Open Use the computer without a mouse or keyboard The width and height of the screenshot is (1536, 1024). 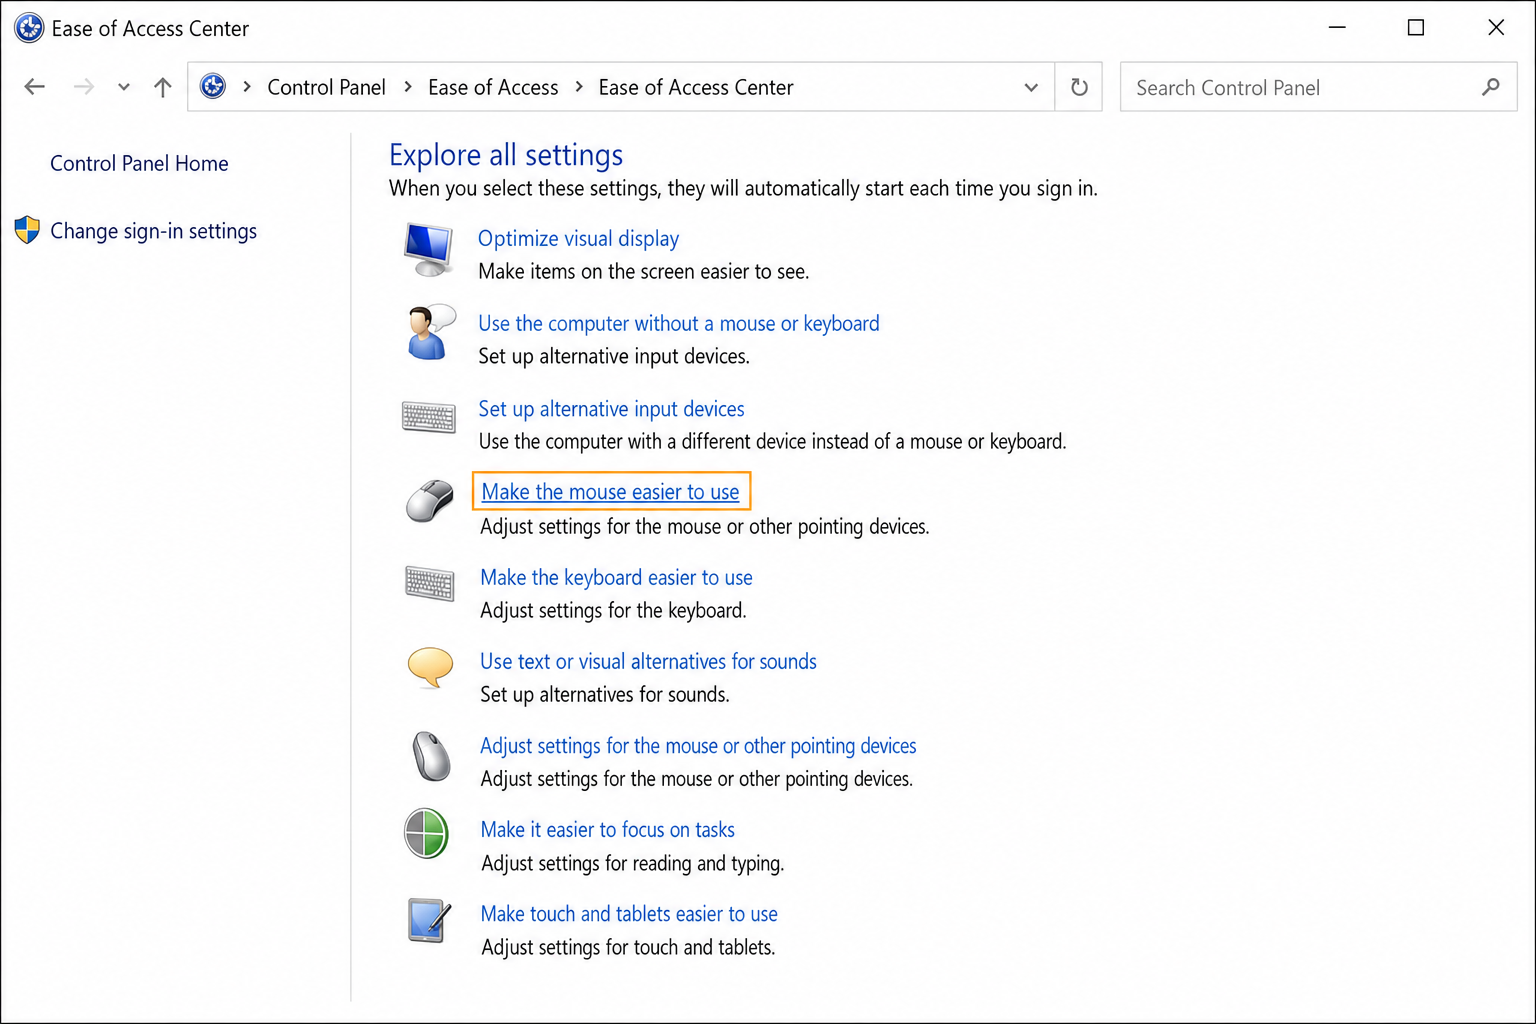679,323
